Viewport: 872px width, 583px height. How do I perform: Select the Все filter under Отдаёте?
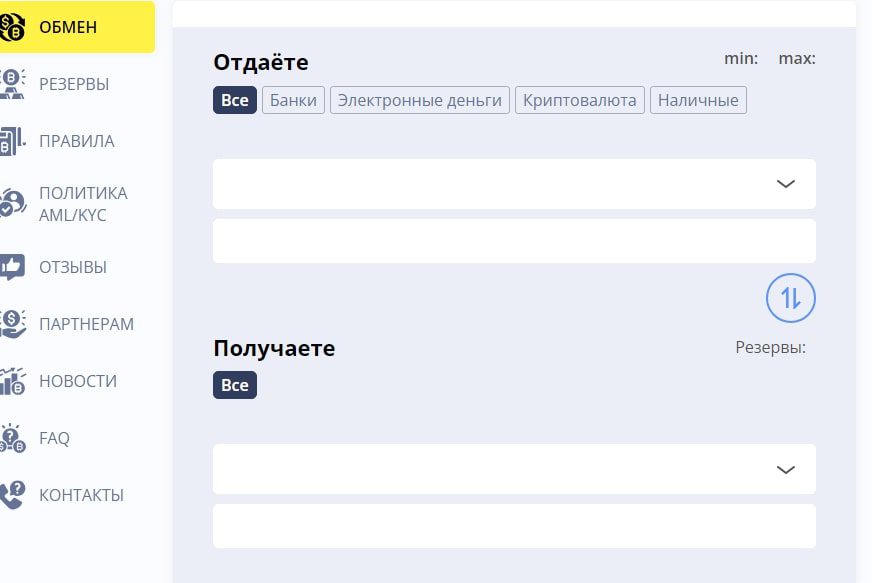coord(235,100)
